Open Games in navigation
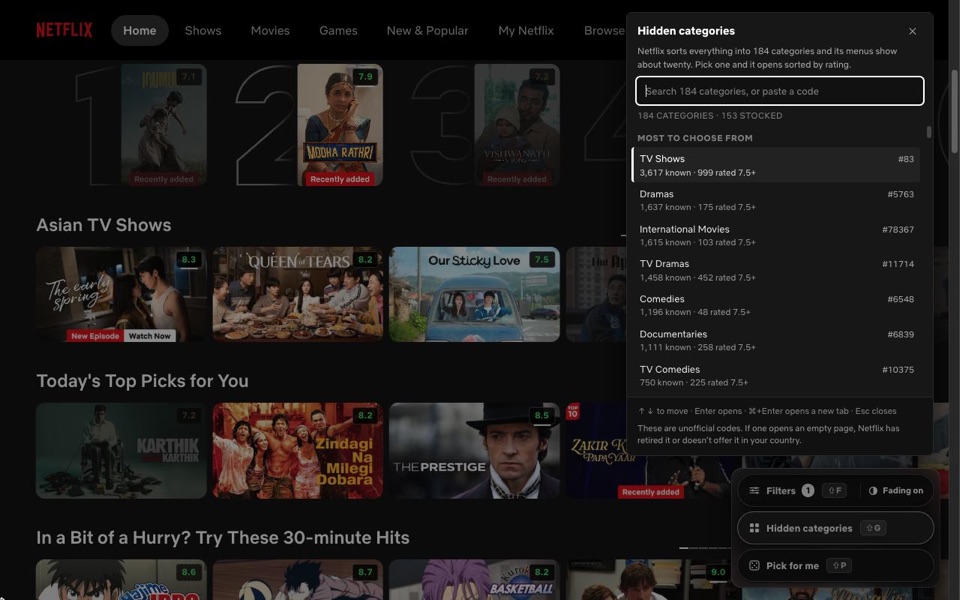 click(338, 31)
